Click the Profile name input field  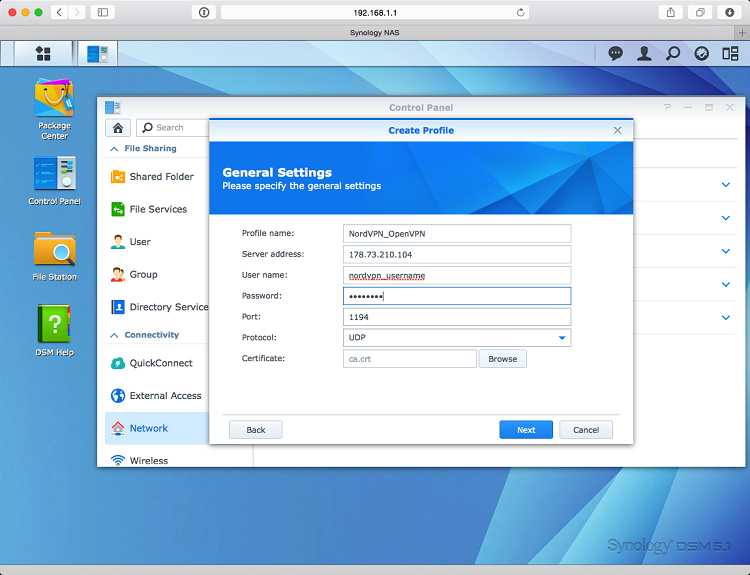(456, 233)
